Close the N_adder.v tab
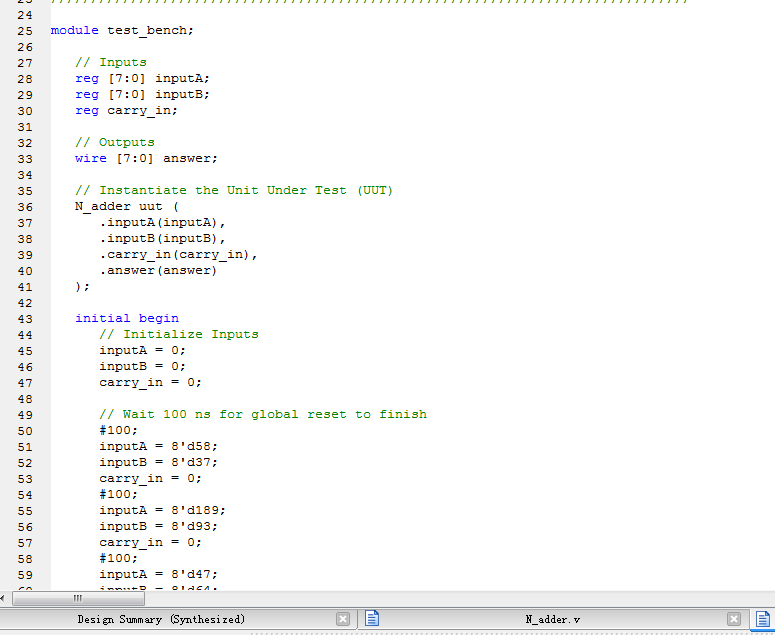Viewport: 775px width, 635px height. [x=733, y=619]
